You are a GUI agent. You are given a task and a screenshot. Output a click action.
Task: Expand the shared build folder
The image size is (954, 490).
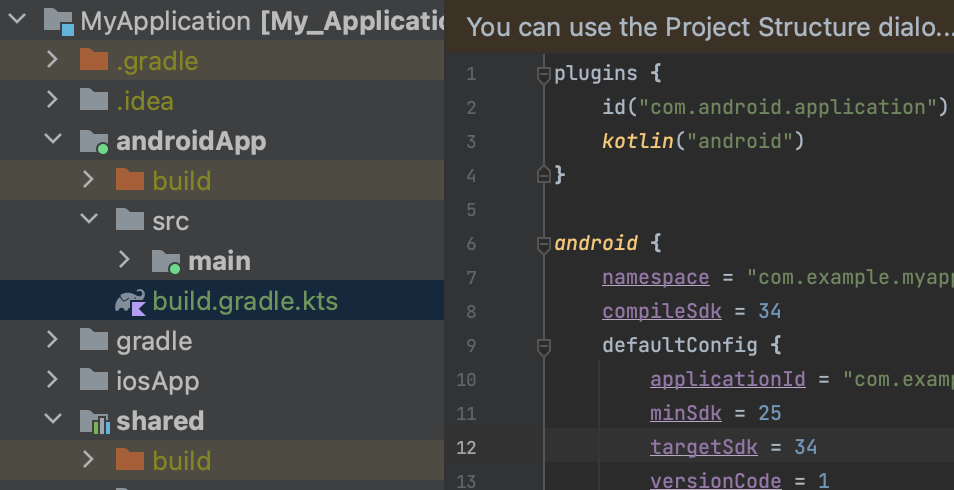89,459
